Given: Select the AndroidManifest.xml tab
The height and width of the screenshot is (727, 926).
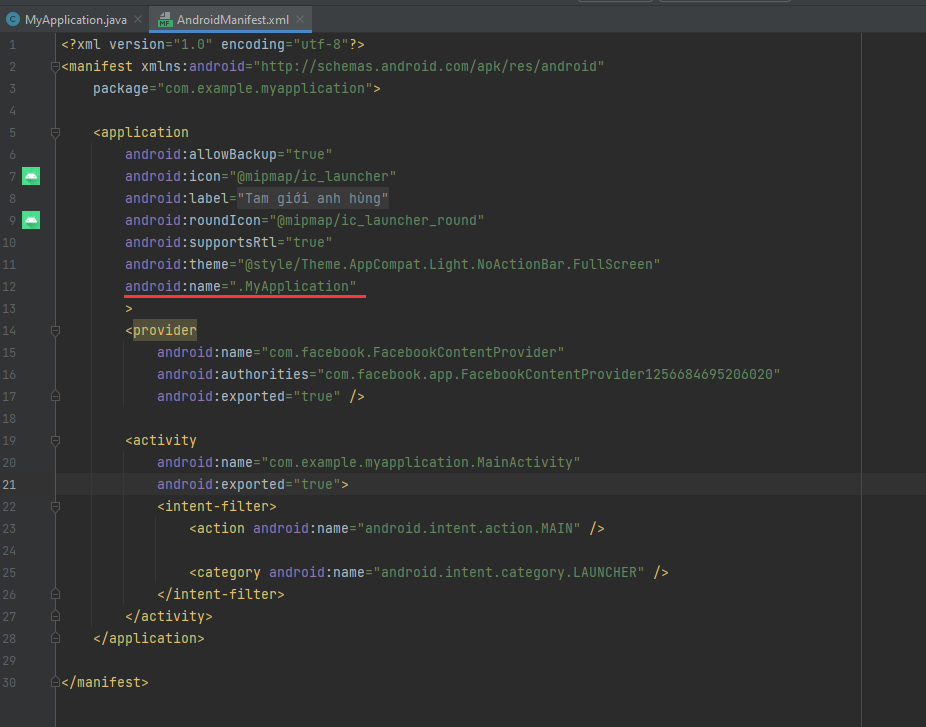Looking at the screenshot, I should [234, 19].
